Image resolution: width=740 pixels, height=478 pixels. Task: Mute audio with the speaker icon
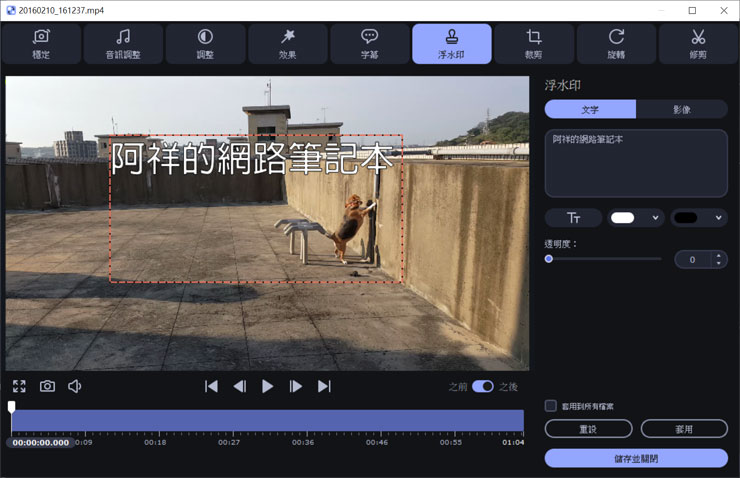point(75,386)
